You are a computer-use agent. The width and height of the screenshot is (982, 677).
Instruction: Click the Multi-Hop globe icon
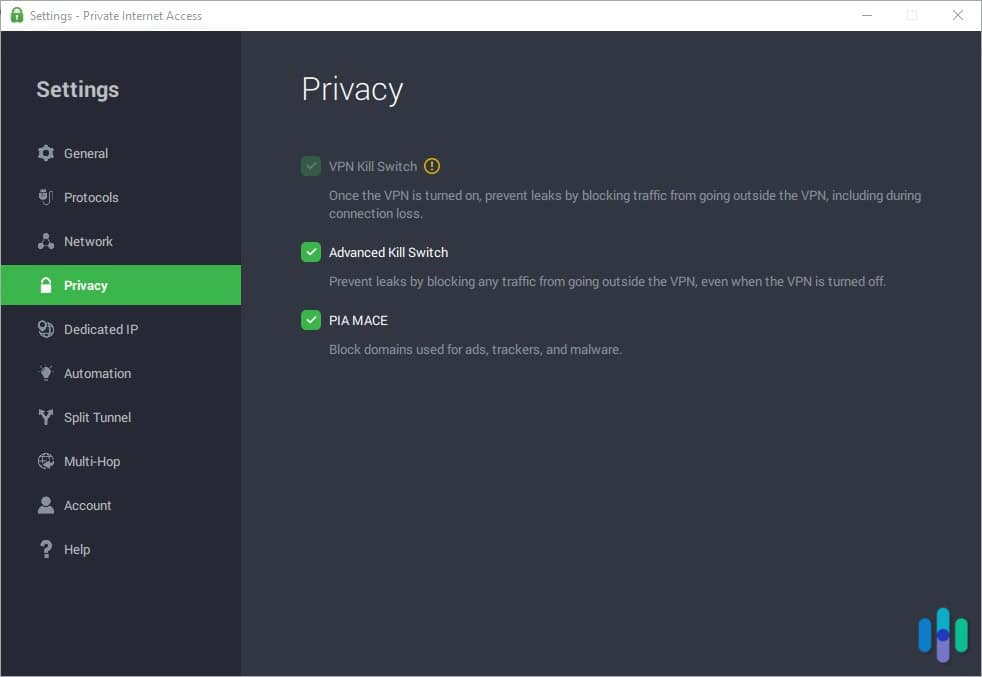pyautogui.click(x=46, y=462)
